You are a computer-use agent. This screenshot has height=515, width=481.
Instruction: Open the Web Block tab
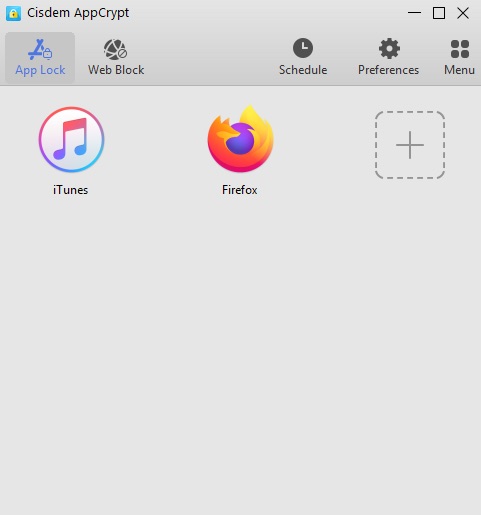coord(116,58)
